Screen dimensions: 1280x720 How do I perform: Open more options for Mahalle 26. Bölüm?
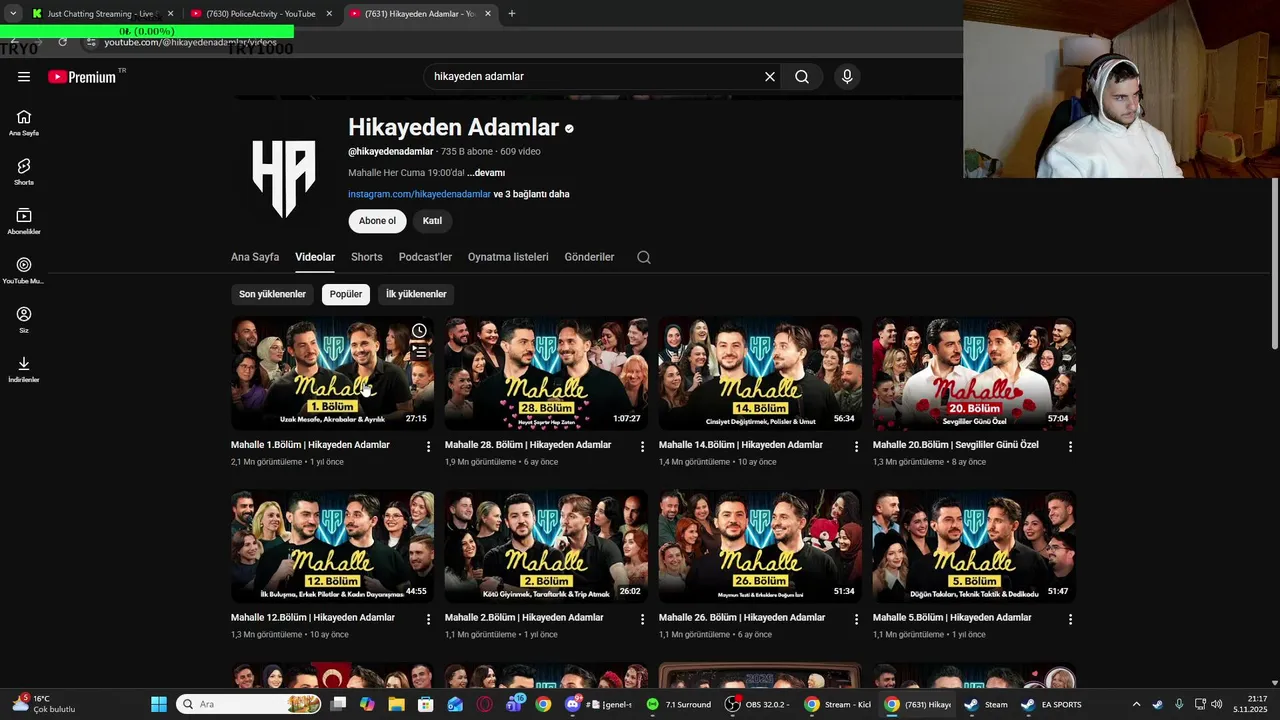(x=856, y=620)
